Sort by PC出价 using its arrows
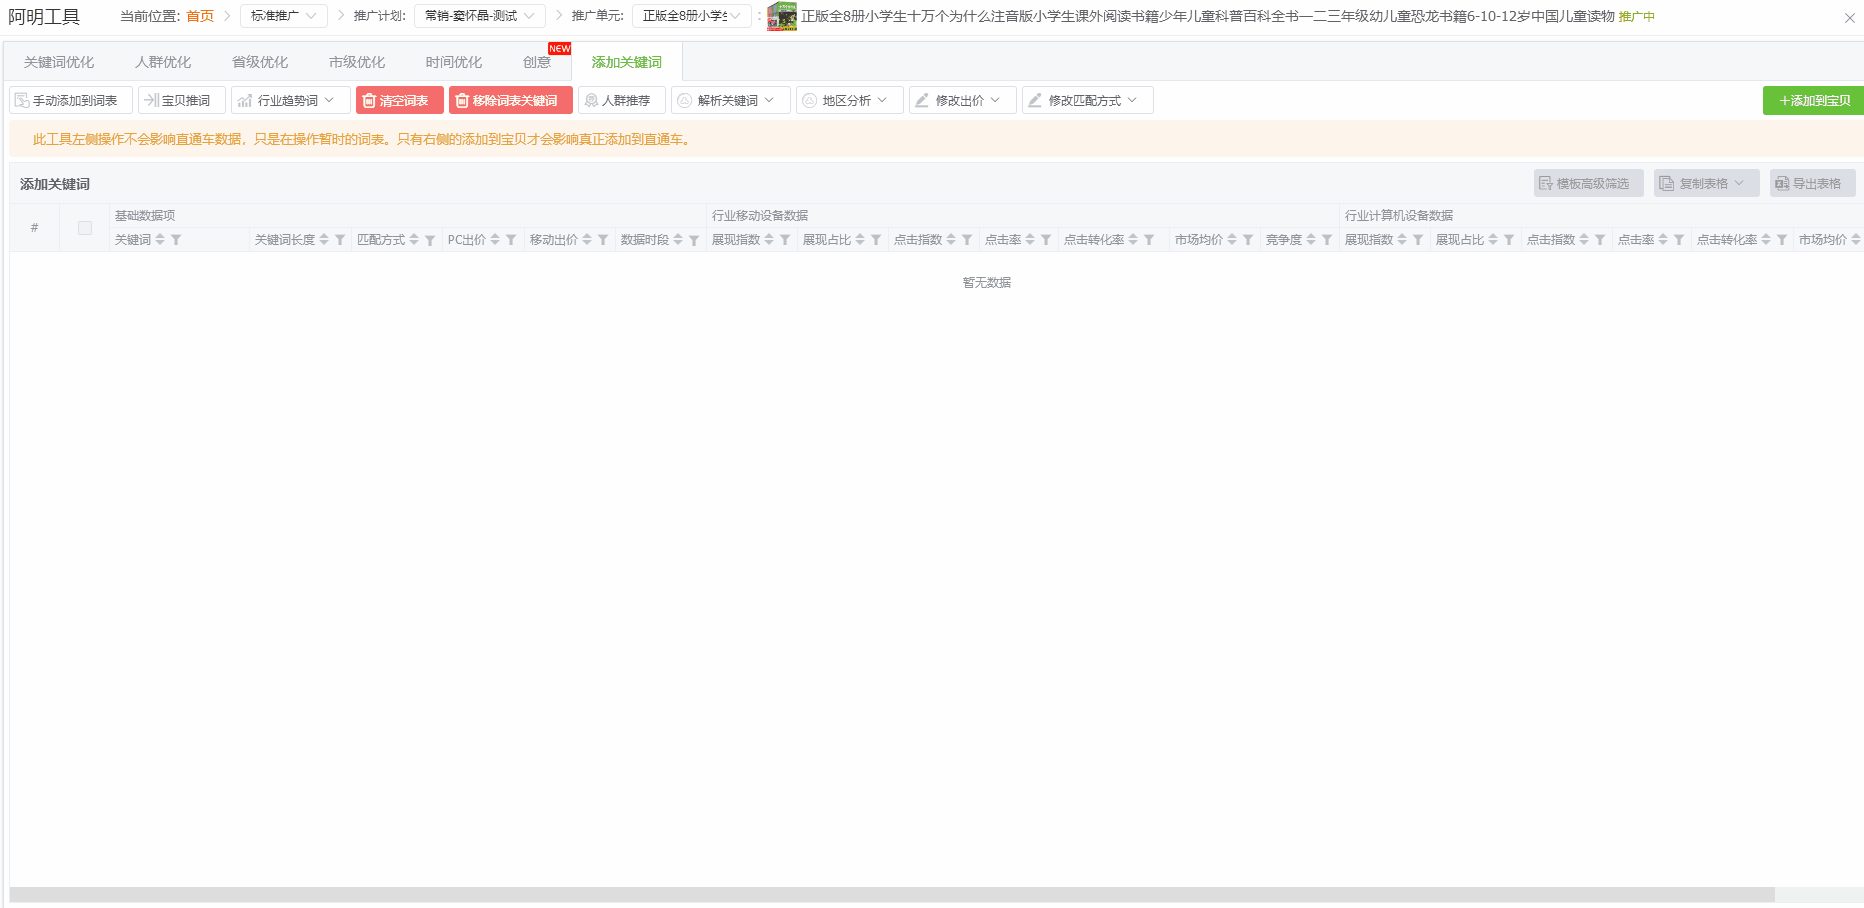The height and width of the screenshot is (908, 1864). [x=495, y=240]
